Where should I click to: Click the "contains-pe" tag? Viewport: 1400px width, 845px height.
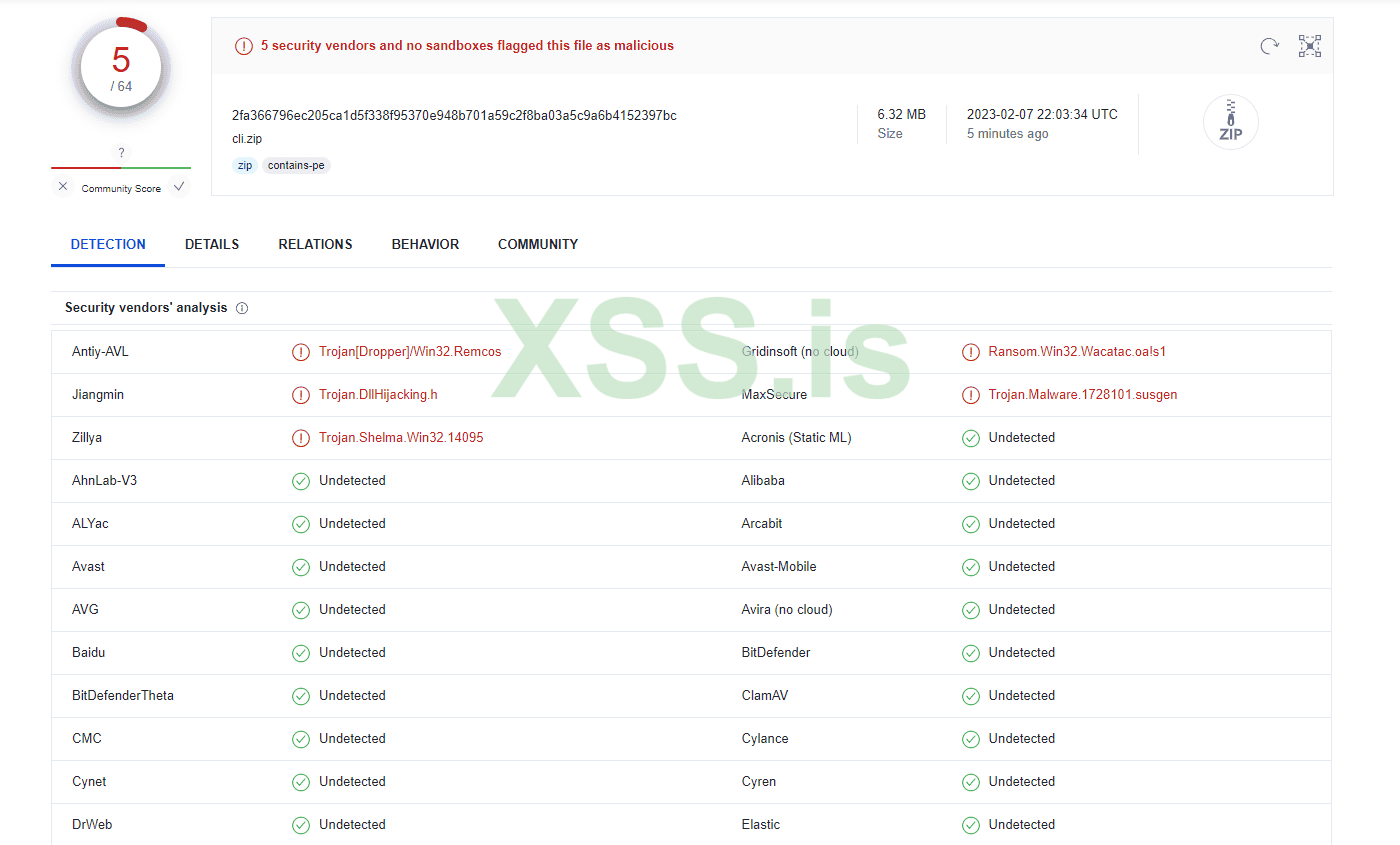(x=296, y=165)
